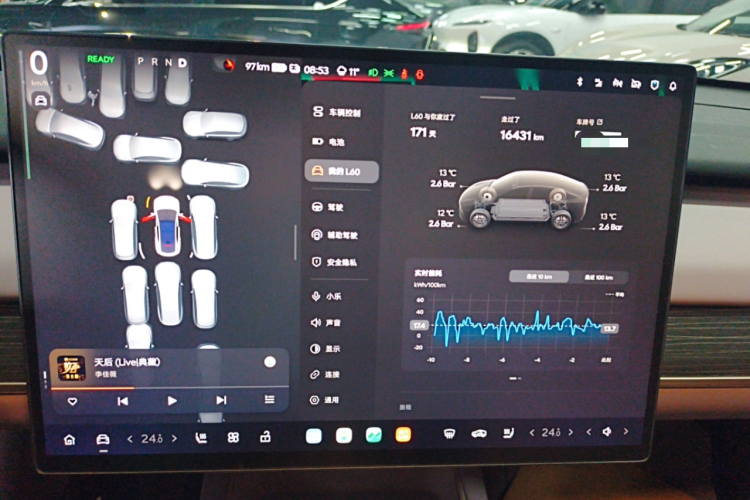750x500 pixels.
Task: Tap the settings menu scrollbar
Action: tap(295, 243)
